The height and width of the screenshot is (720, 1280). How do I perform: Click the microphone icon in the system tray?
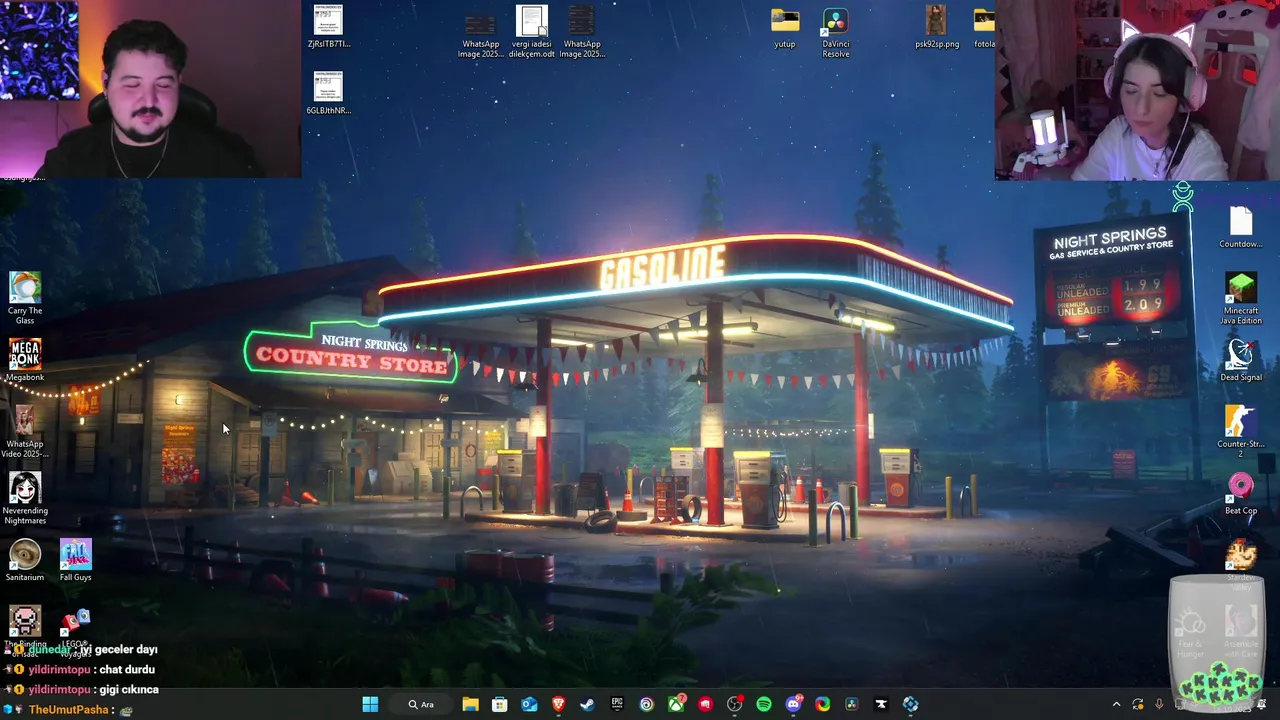1159,705
